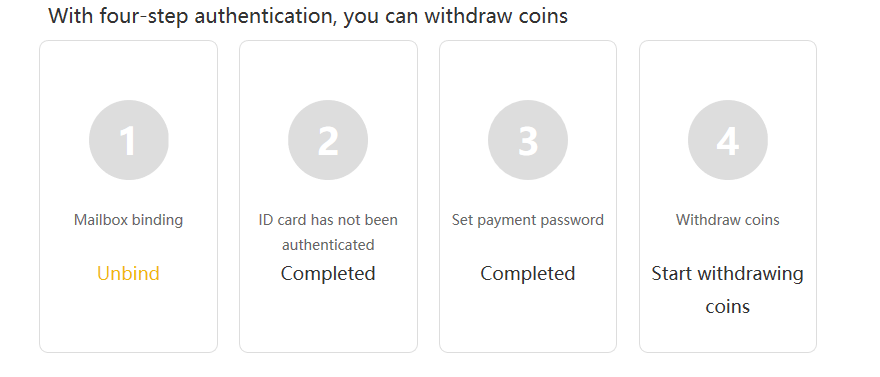Click Completed under Set payment password
The width and height of the screenshot is (880, 377).
(x=528, y=274)
